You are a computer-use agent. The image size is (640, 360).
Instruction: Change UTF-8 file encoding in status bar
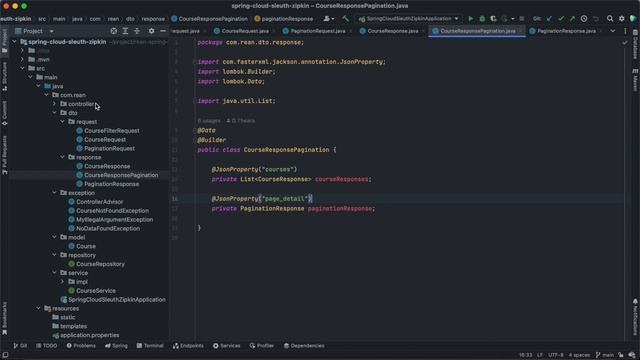click(x=556, y=355)
